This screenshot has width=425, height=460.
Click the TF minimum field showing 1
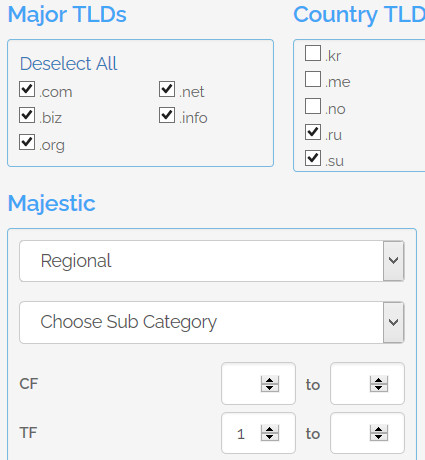258,433
